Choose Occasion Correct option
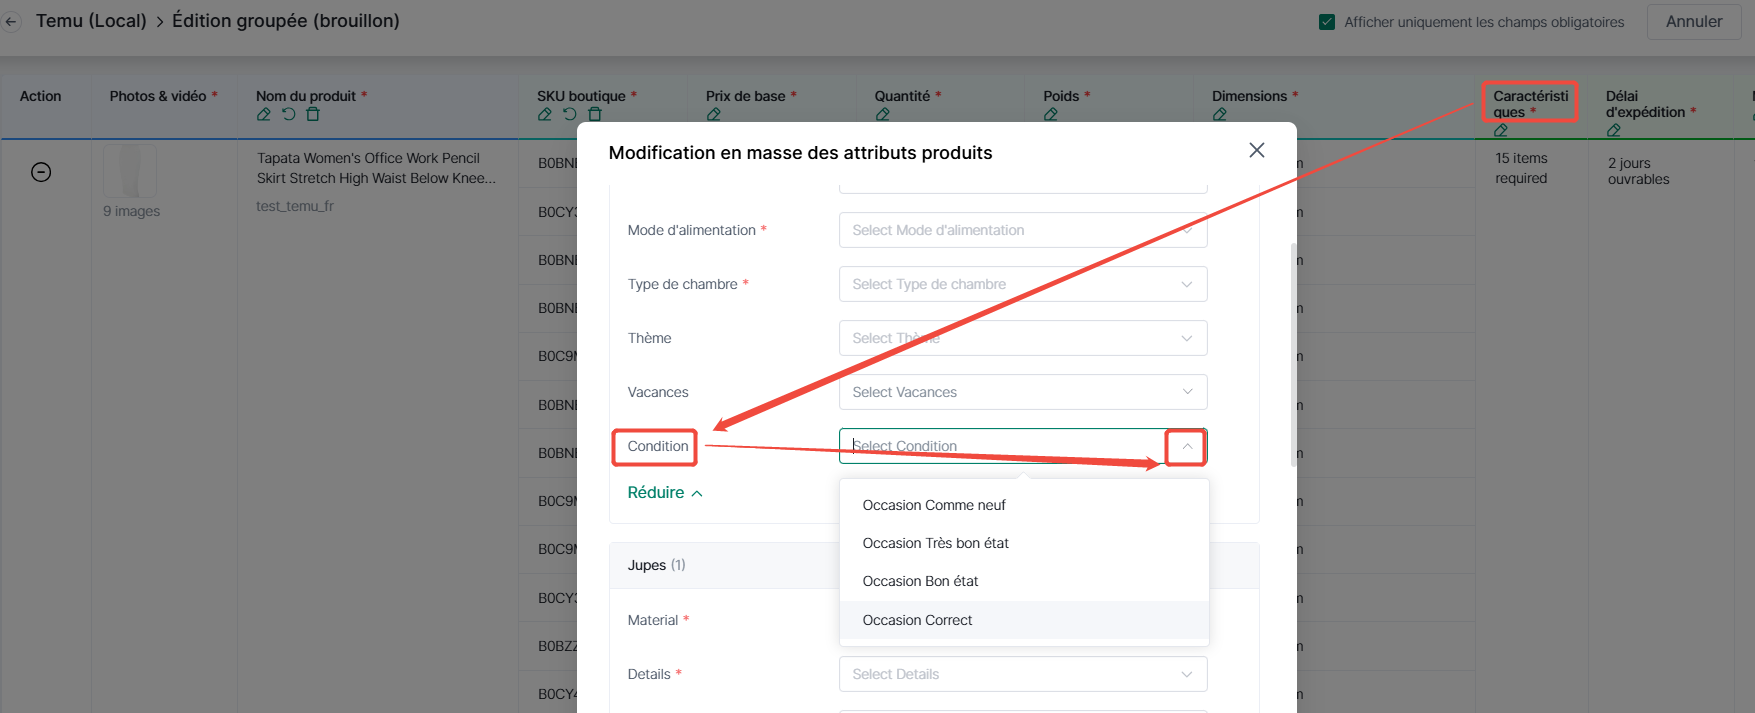Screen dimensions: 1755x713 click(1024, 620)
